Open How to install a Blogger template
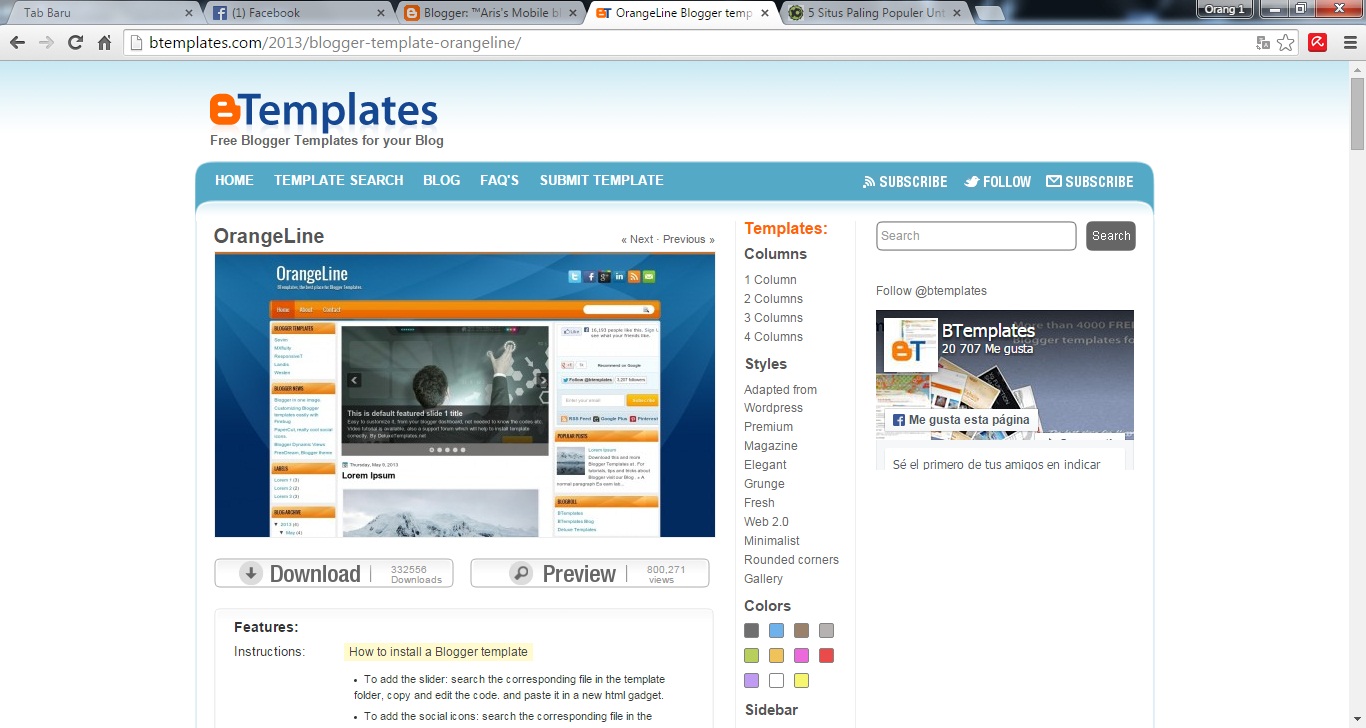Viewport: 1366px width, 728px height. click(438, 652)
